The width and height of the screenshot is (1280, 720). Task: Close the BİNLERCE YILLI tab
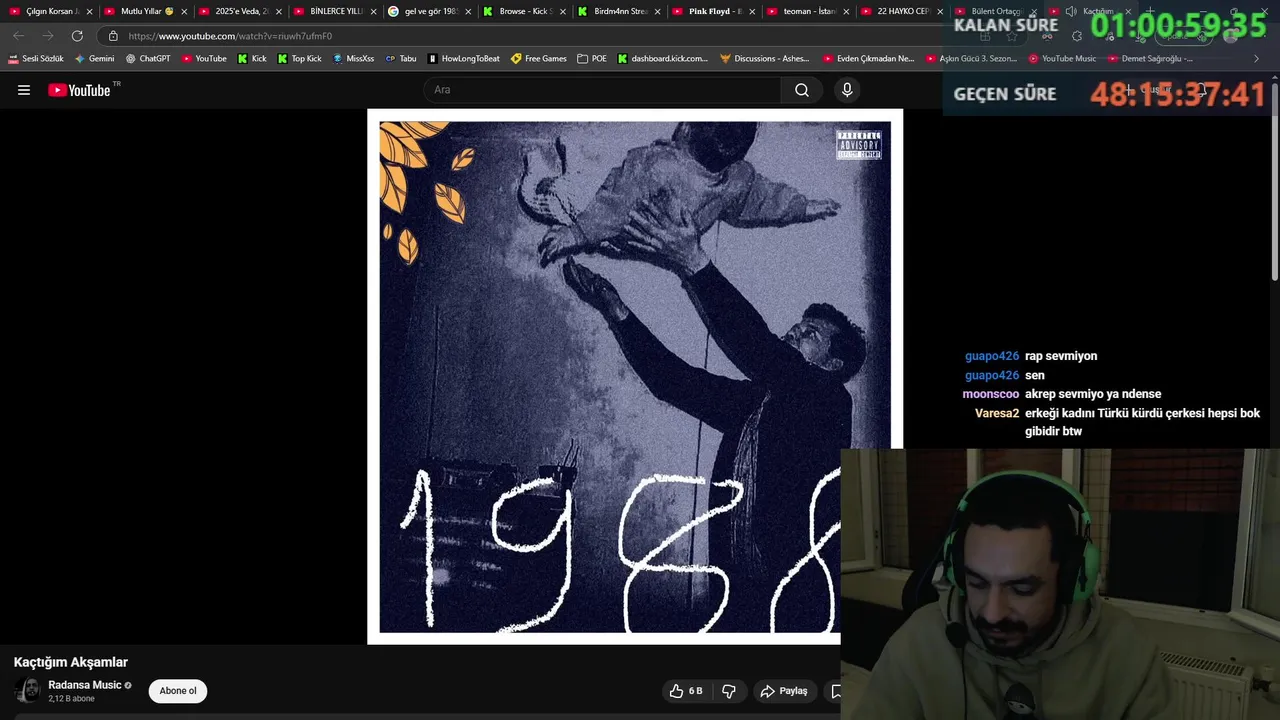[373, 11]
